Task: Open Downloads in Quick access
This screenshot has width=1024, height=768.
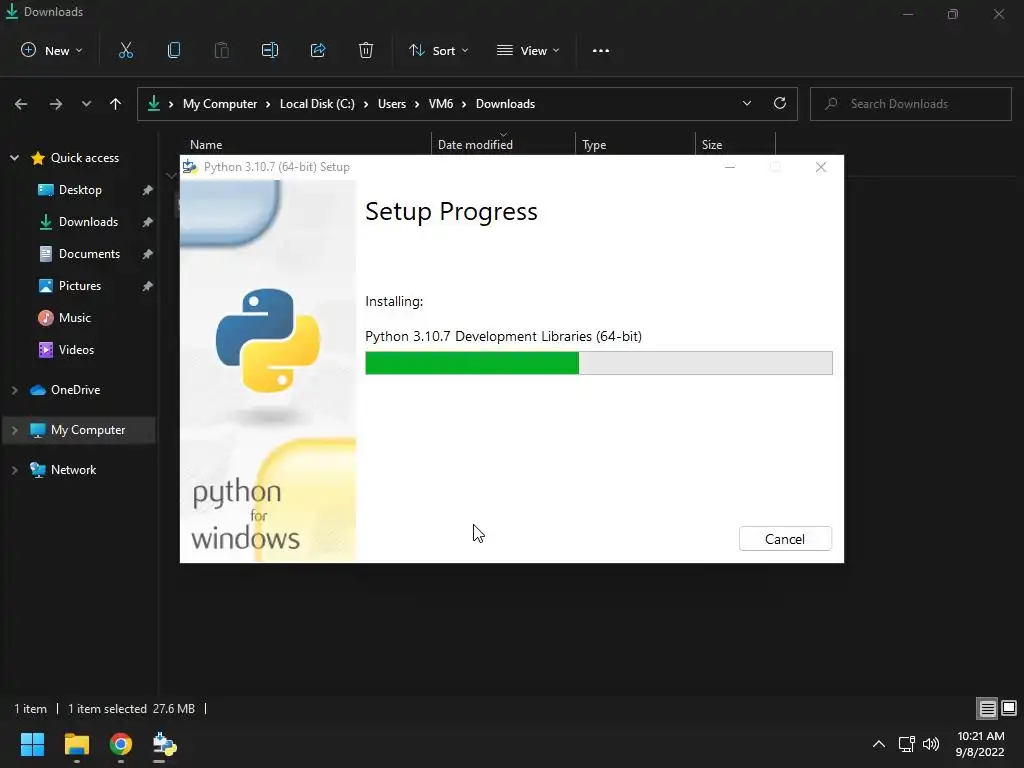Action: 88,222
